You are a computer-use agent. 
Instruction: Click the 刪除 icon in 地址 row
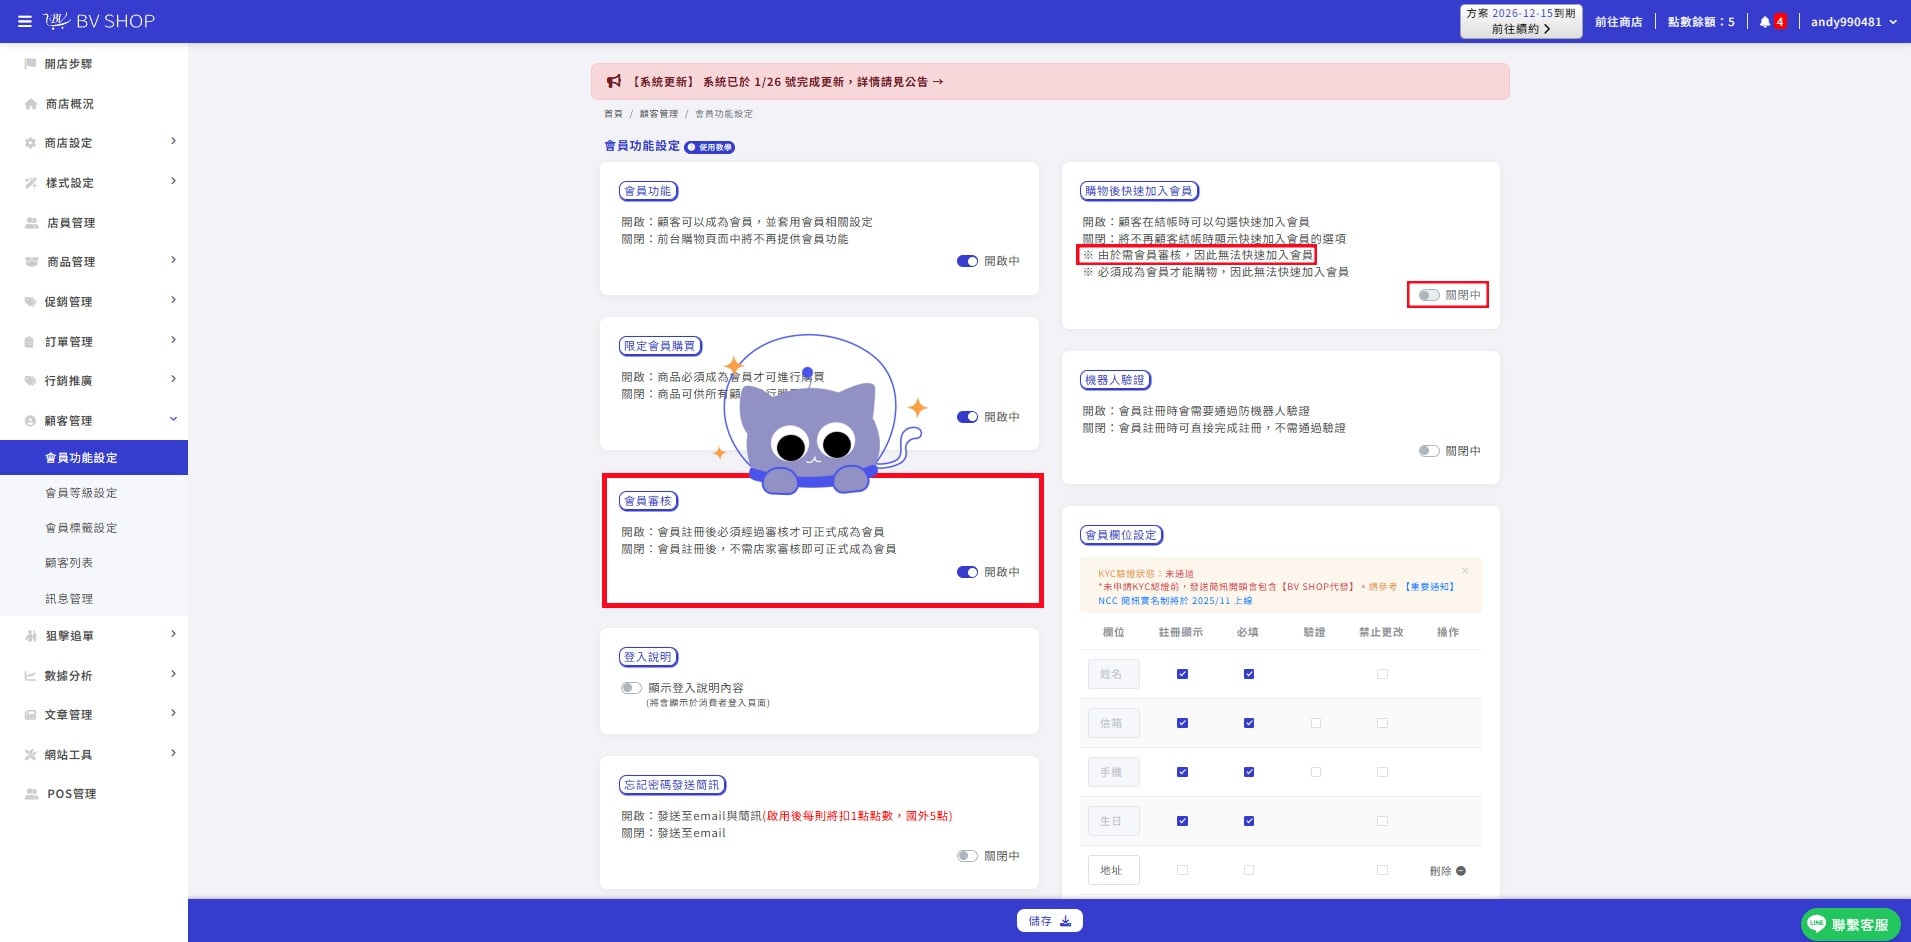[1461, 871]
